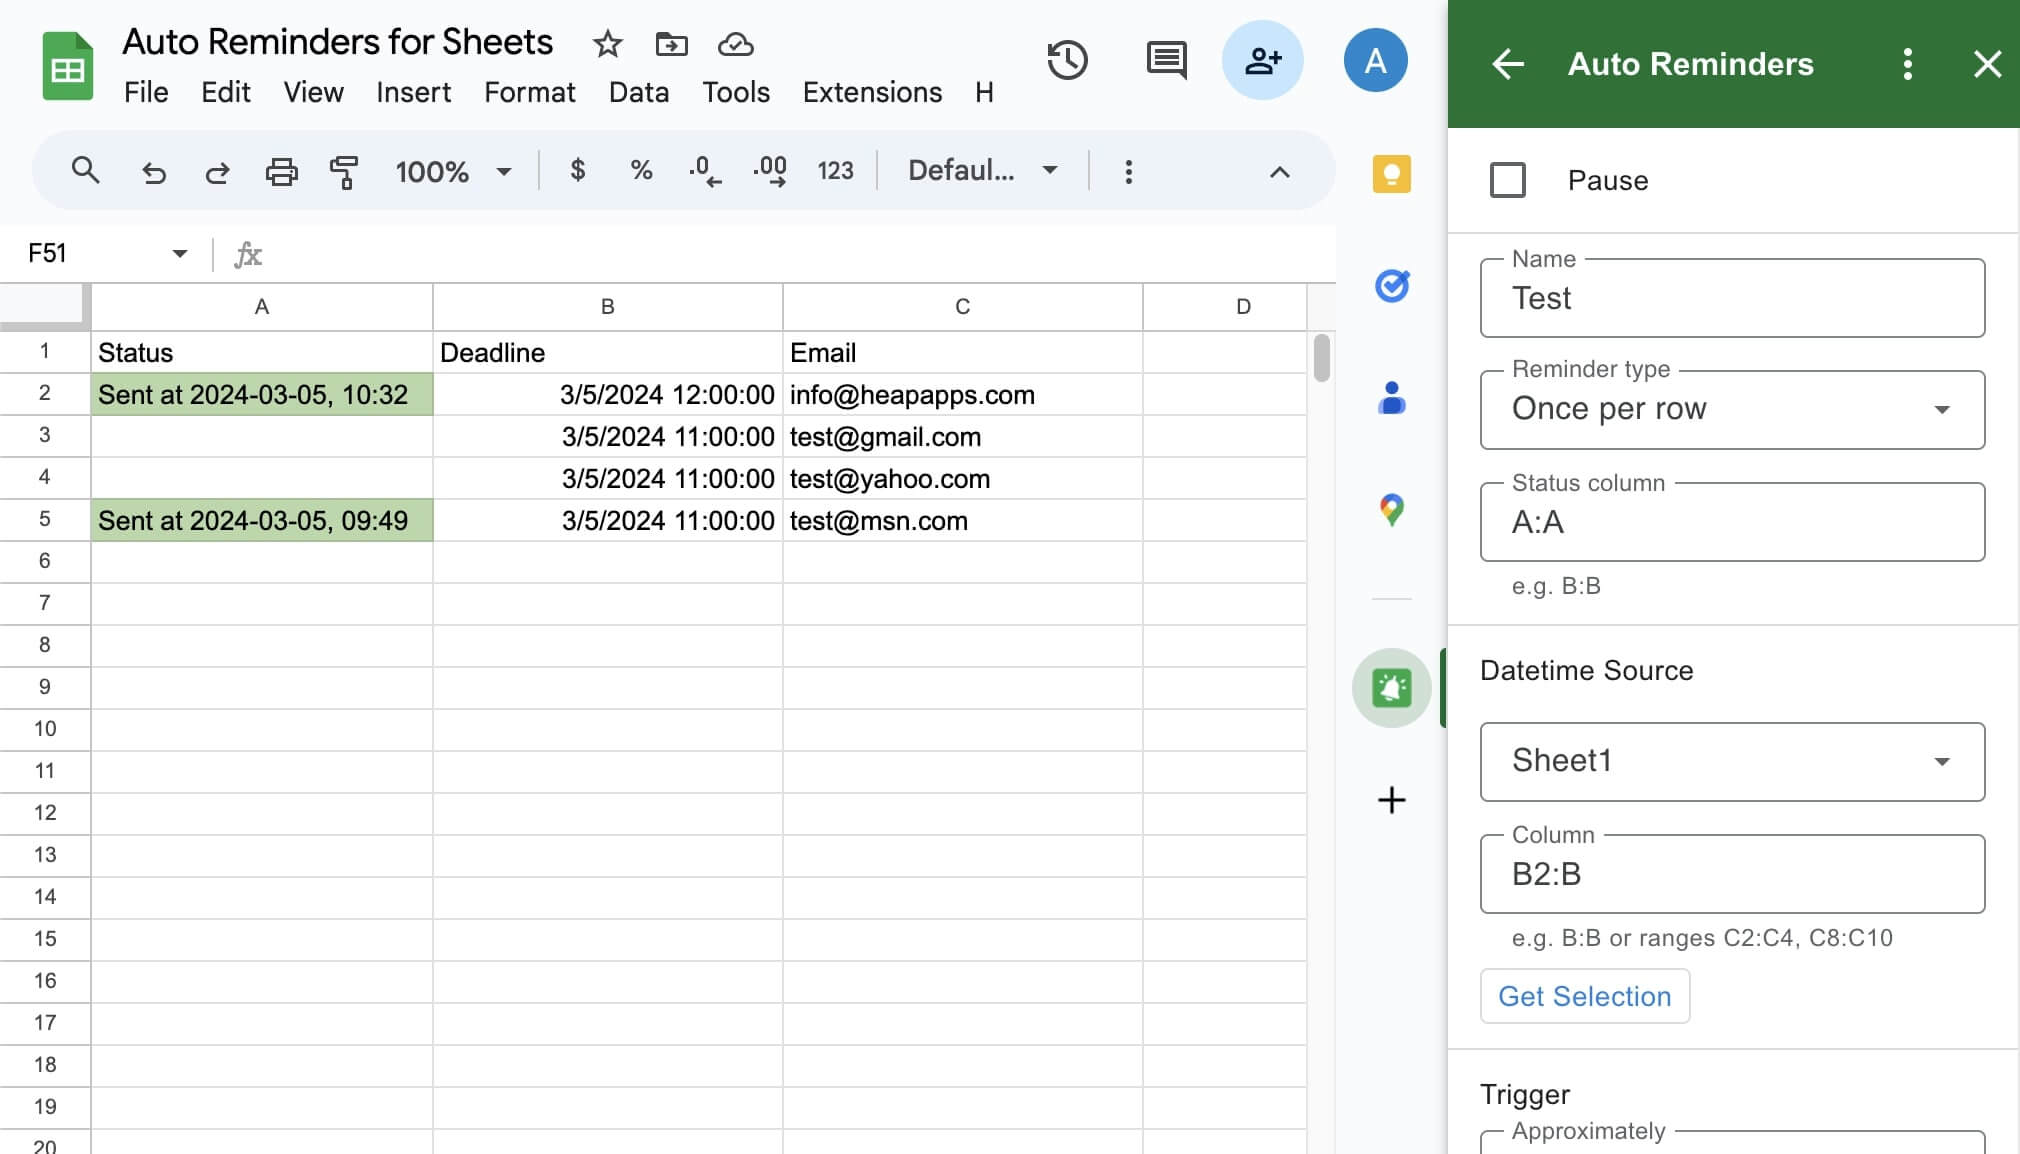Go back using Auto Reminders arrow

tap(1507, 64)
